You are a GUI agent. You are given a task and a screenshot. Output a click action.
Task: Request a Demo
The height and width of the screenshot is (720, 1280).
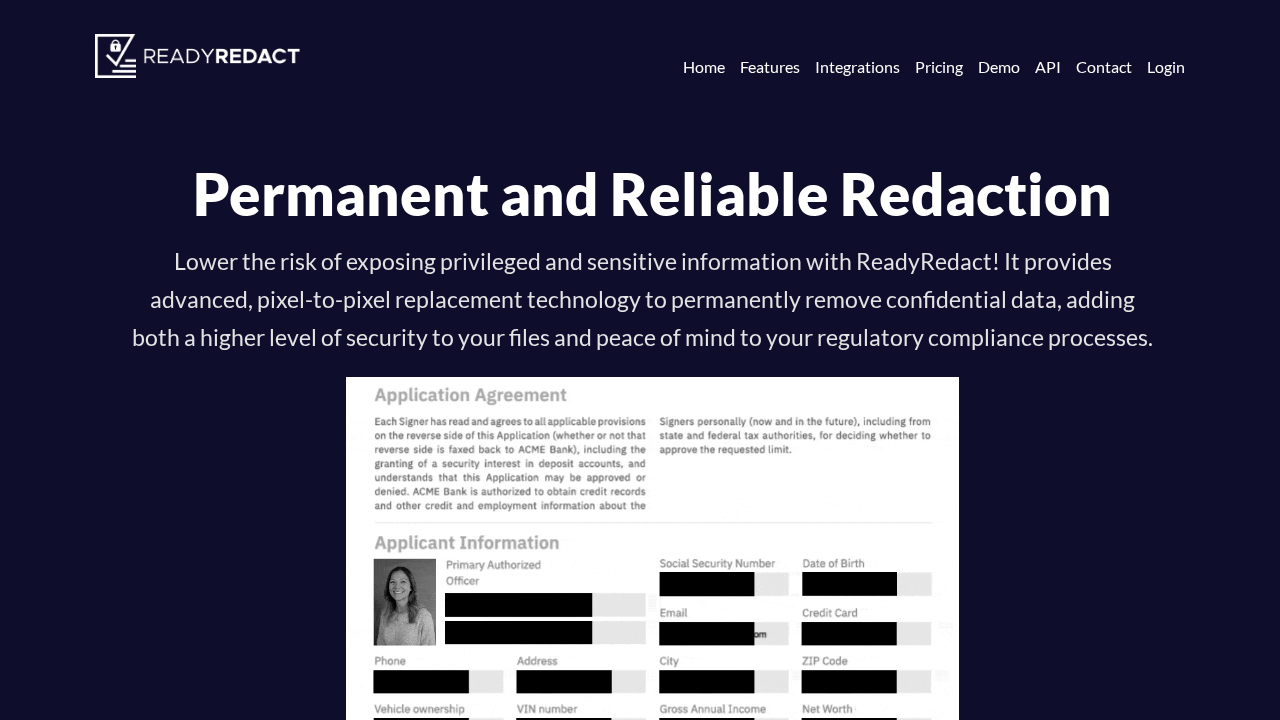[999, 67]
